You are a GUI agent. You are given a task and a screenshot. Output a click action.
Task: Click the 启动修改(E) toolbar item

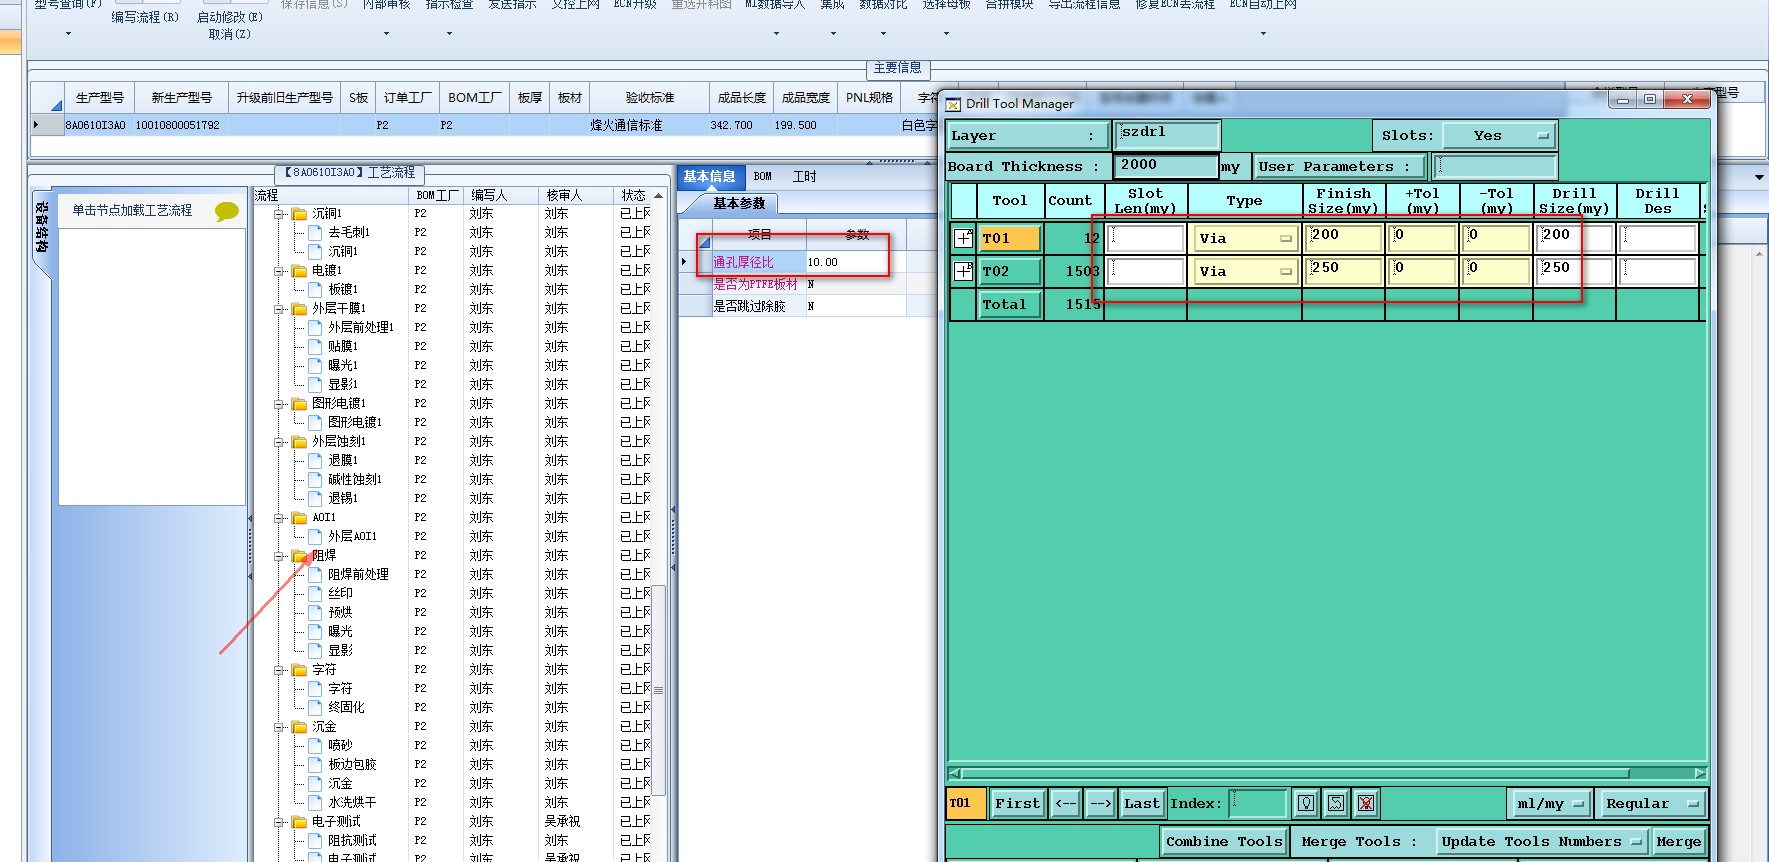[230, 17]
